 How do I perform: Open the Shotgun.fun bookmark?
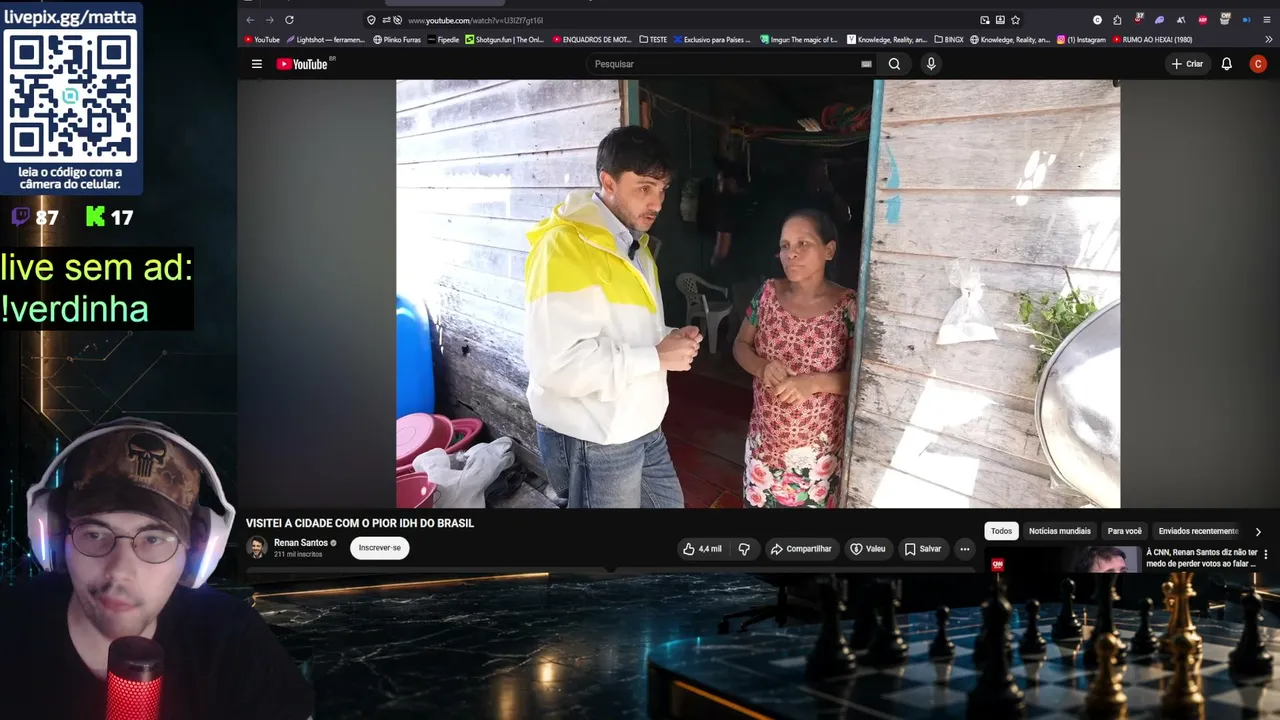tap(505, 40)
